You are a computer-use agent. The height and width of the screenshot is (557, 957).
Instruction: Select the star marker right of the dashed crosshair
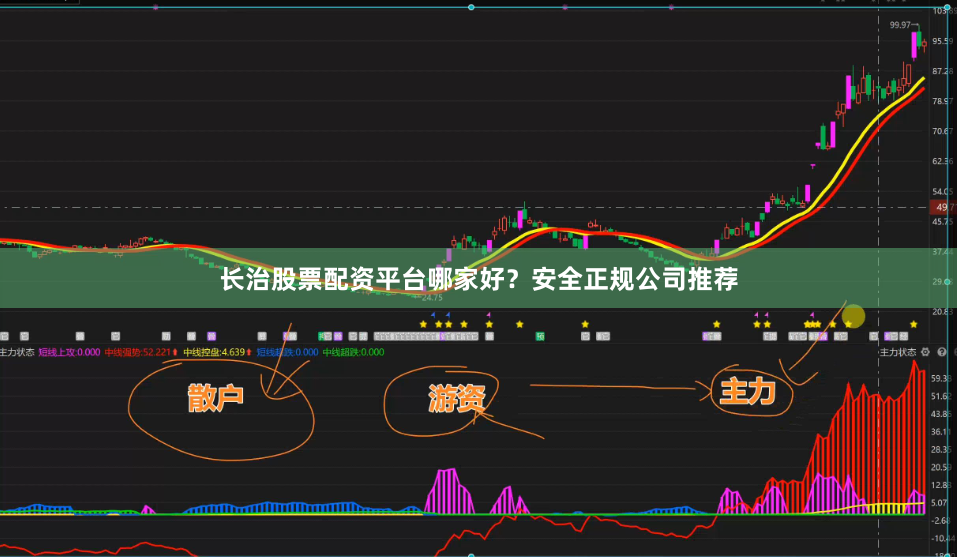tap(914, 325)
